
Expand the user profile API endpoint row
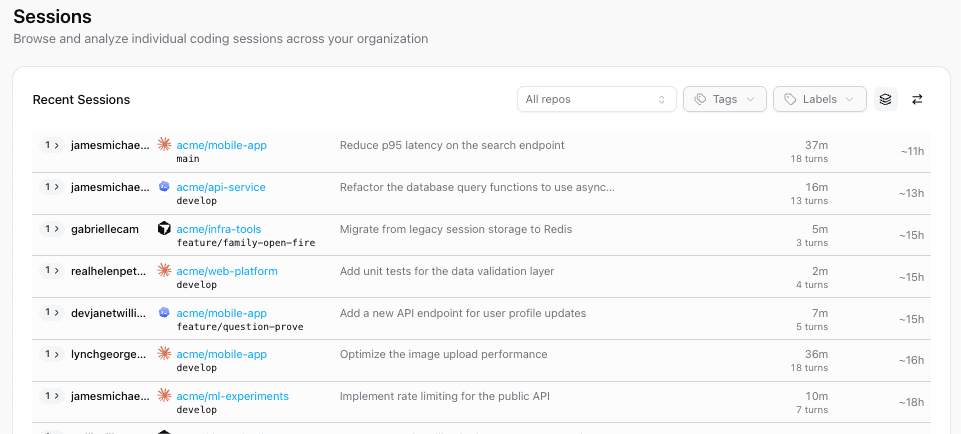(x=52, y=313)
